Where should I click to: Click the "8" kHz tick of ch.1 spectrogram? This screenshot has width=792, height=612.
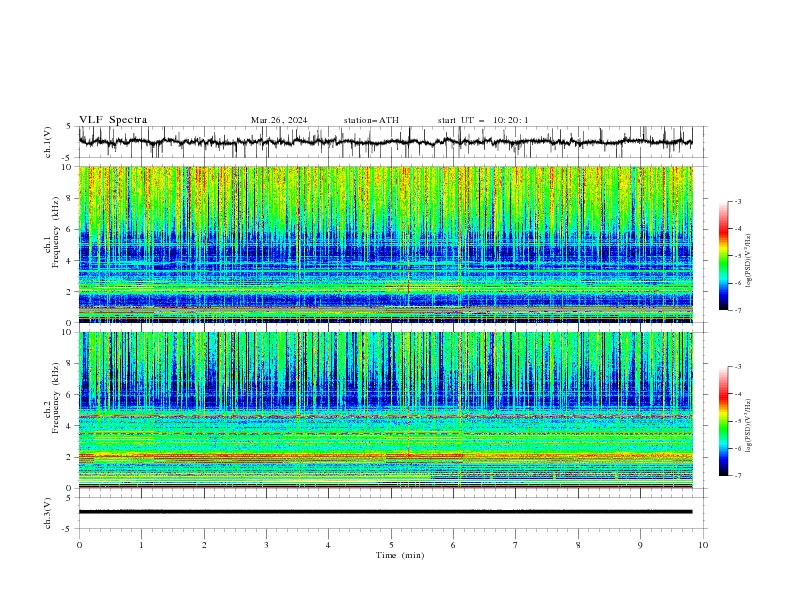click(70, 198)
